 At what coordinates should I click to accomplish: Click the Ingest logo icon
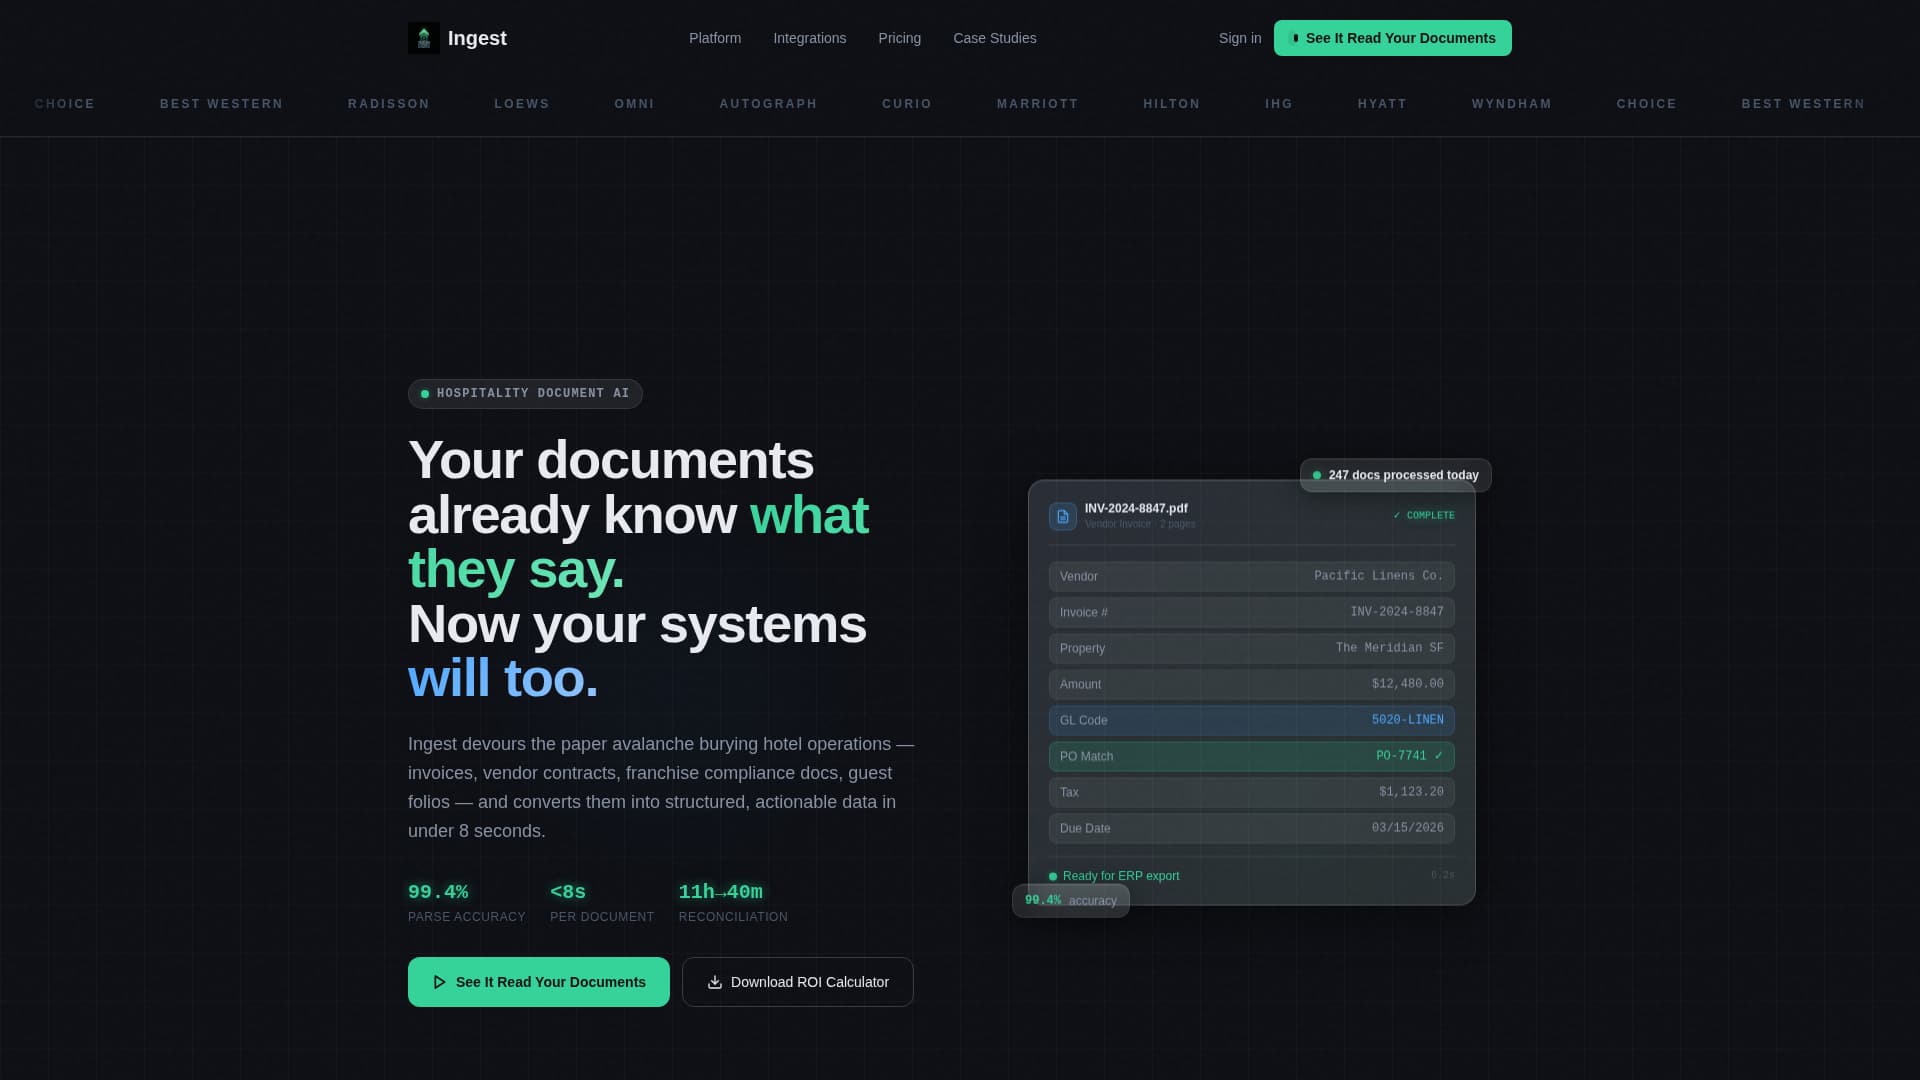click(424, 37)
